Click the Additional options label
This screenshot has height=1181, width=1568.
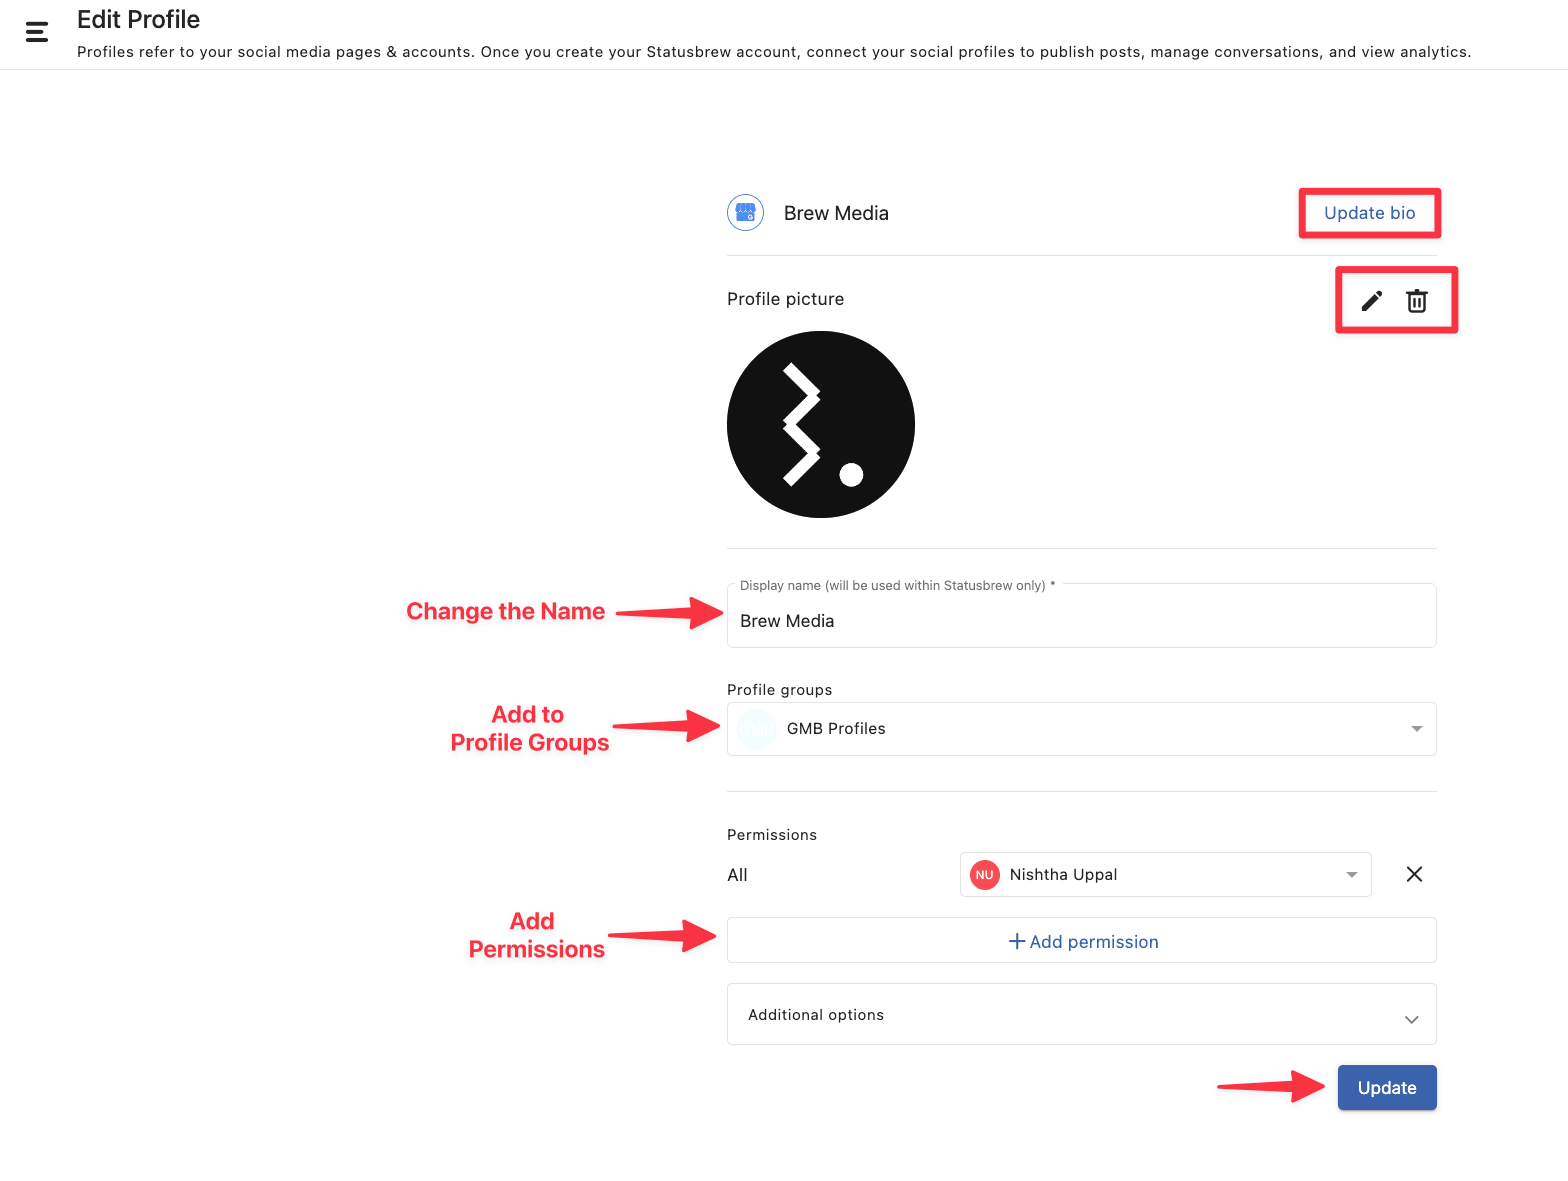[x=816, y=1015]
